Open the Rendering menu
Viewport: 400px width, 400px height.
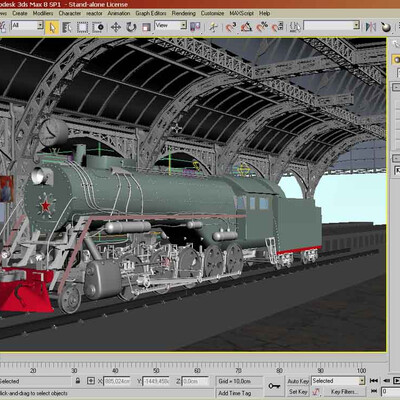click(183, 13)
